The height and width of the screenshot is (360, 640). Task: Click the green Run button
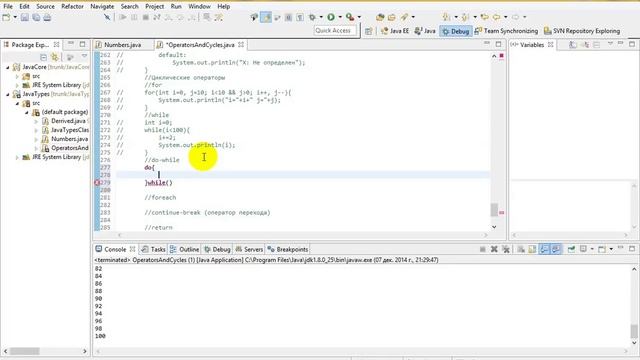pos(331,17)
